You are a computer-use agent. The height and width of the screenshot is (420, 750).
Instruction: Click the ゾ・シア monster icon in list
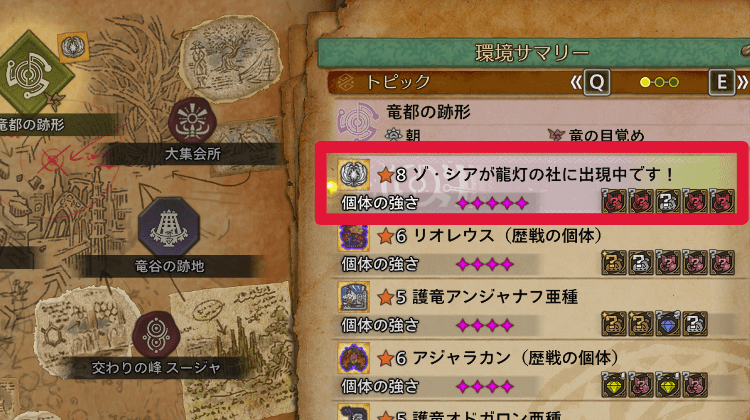(354, 175)
